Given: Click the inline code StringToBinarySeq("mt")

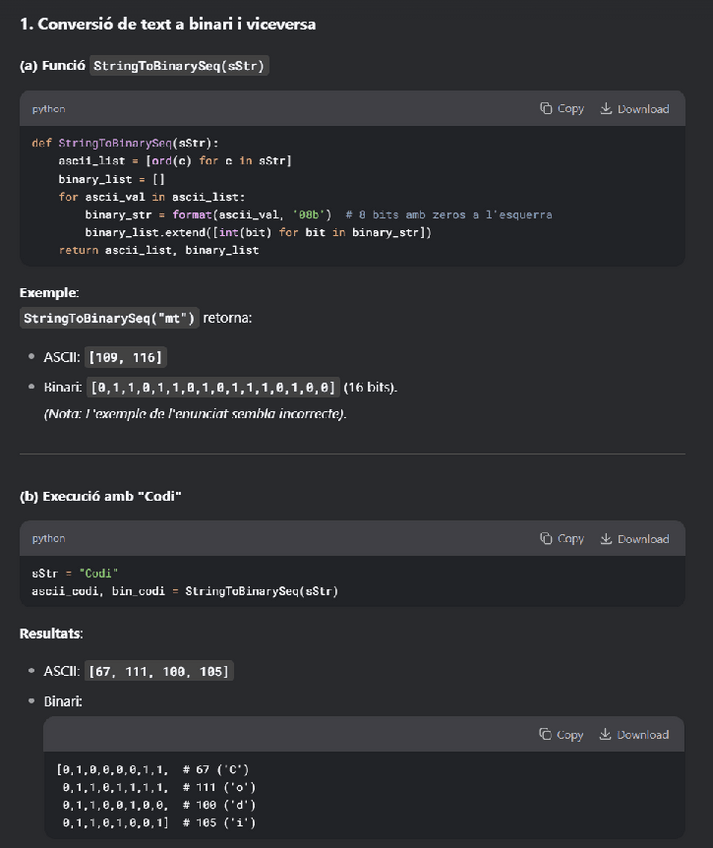Looking at the screenshot, I should coord(110,318).
